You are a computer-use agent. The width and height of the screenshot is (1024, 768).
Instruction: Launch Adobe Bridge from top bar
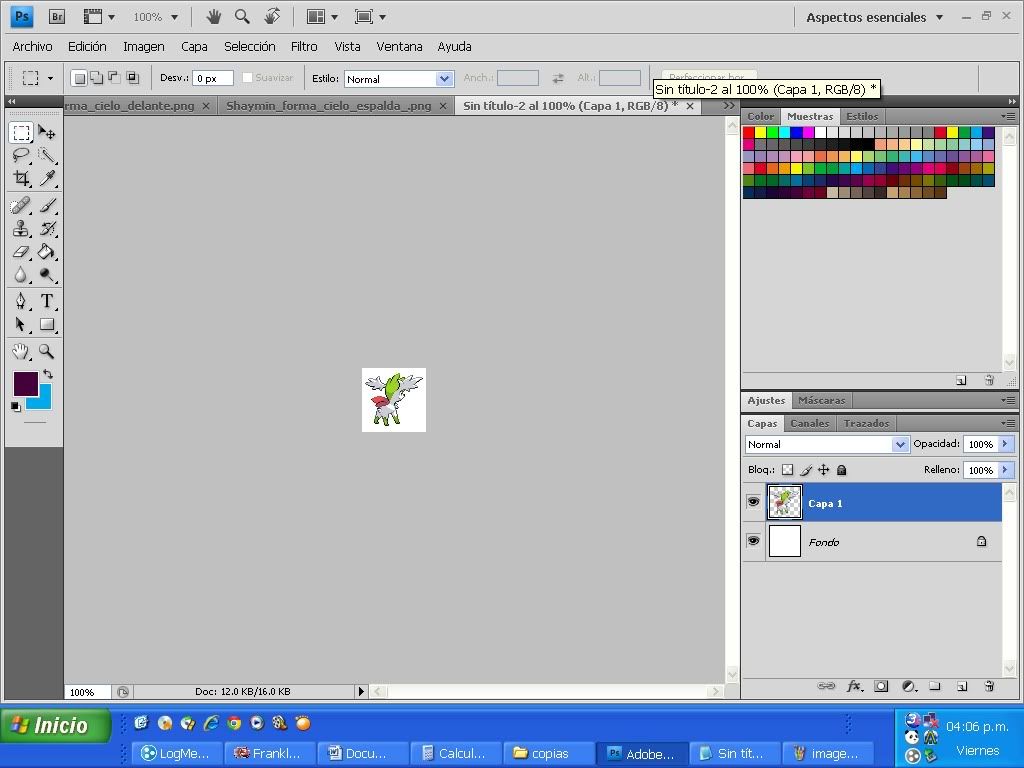click(x=57, y=17)
